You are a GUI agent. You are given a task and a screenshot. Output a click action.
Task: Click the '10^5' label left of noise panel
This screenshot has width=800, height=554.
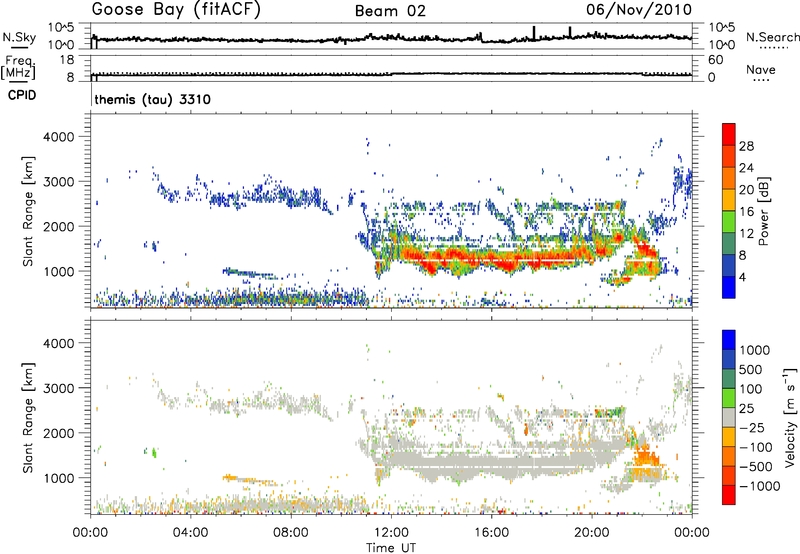(x=60, y=28)
